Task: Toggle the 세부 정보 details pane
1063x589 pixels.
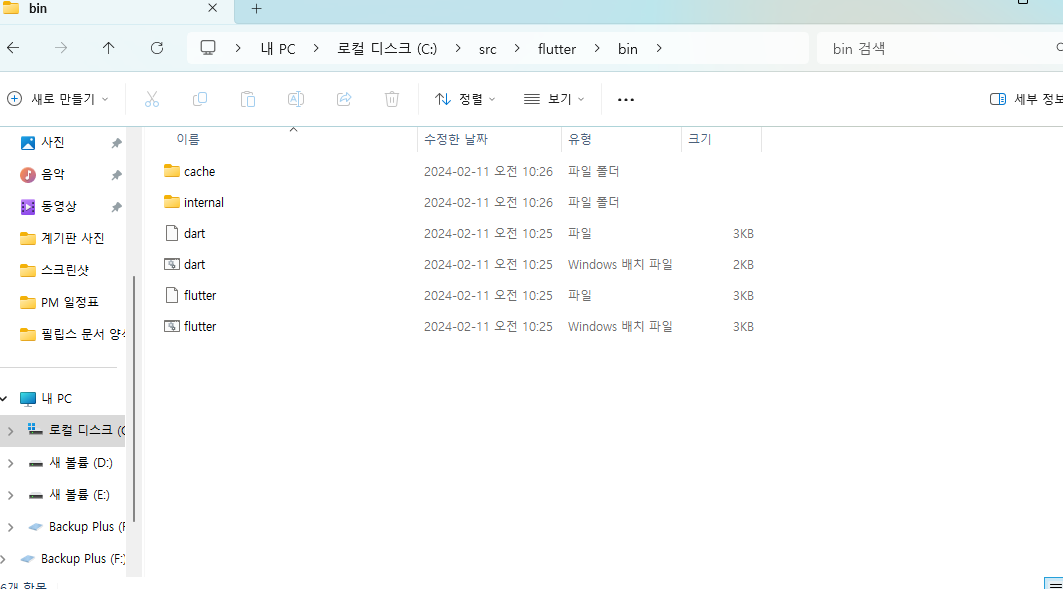Action: [1026, 100]
